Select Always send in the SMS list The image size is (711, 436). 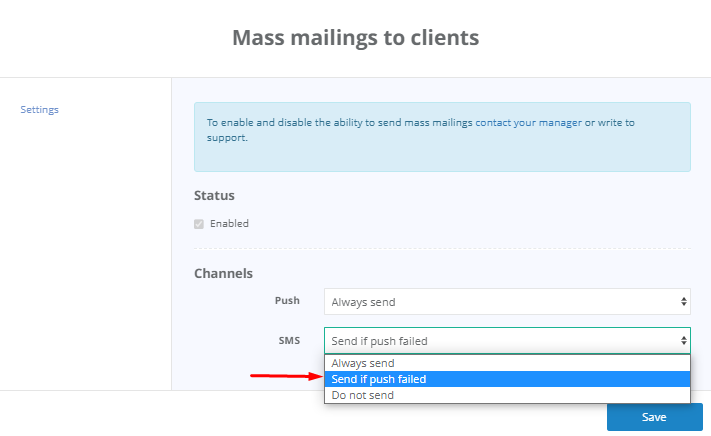pyautogui.click(x=363, y=363)
